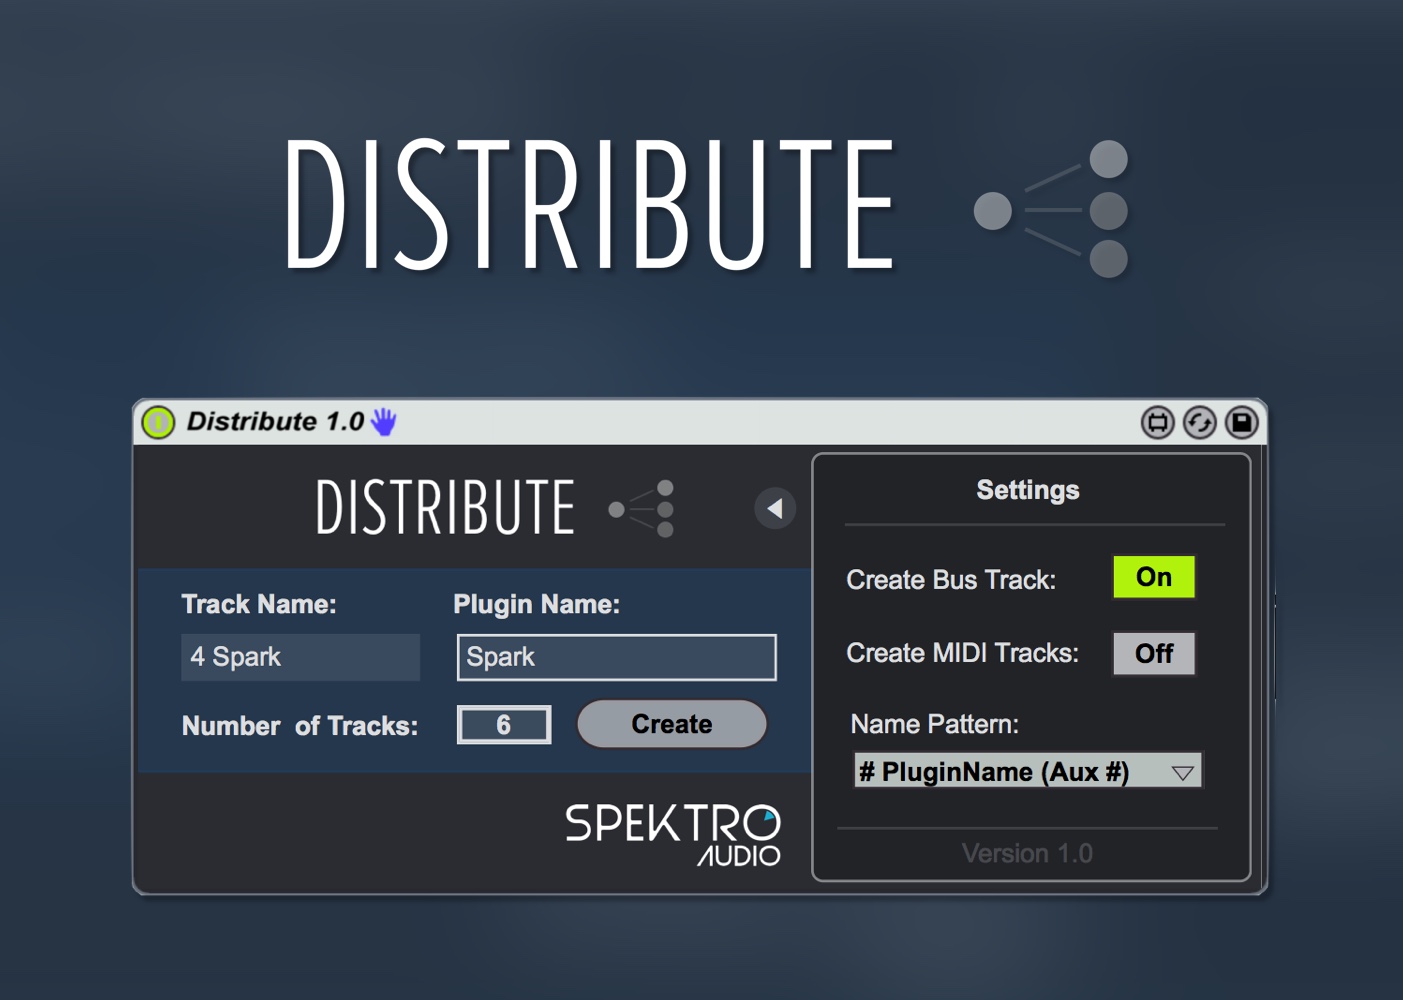Click the hot-swap preset circular arrows icon

point(1199,423)
